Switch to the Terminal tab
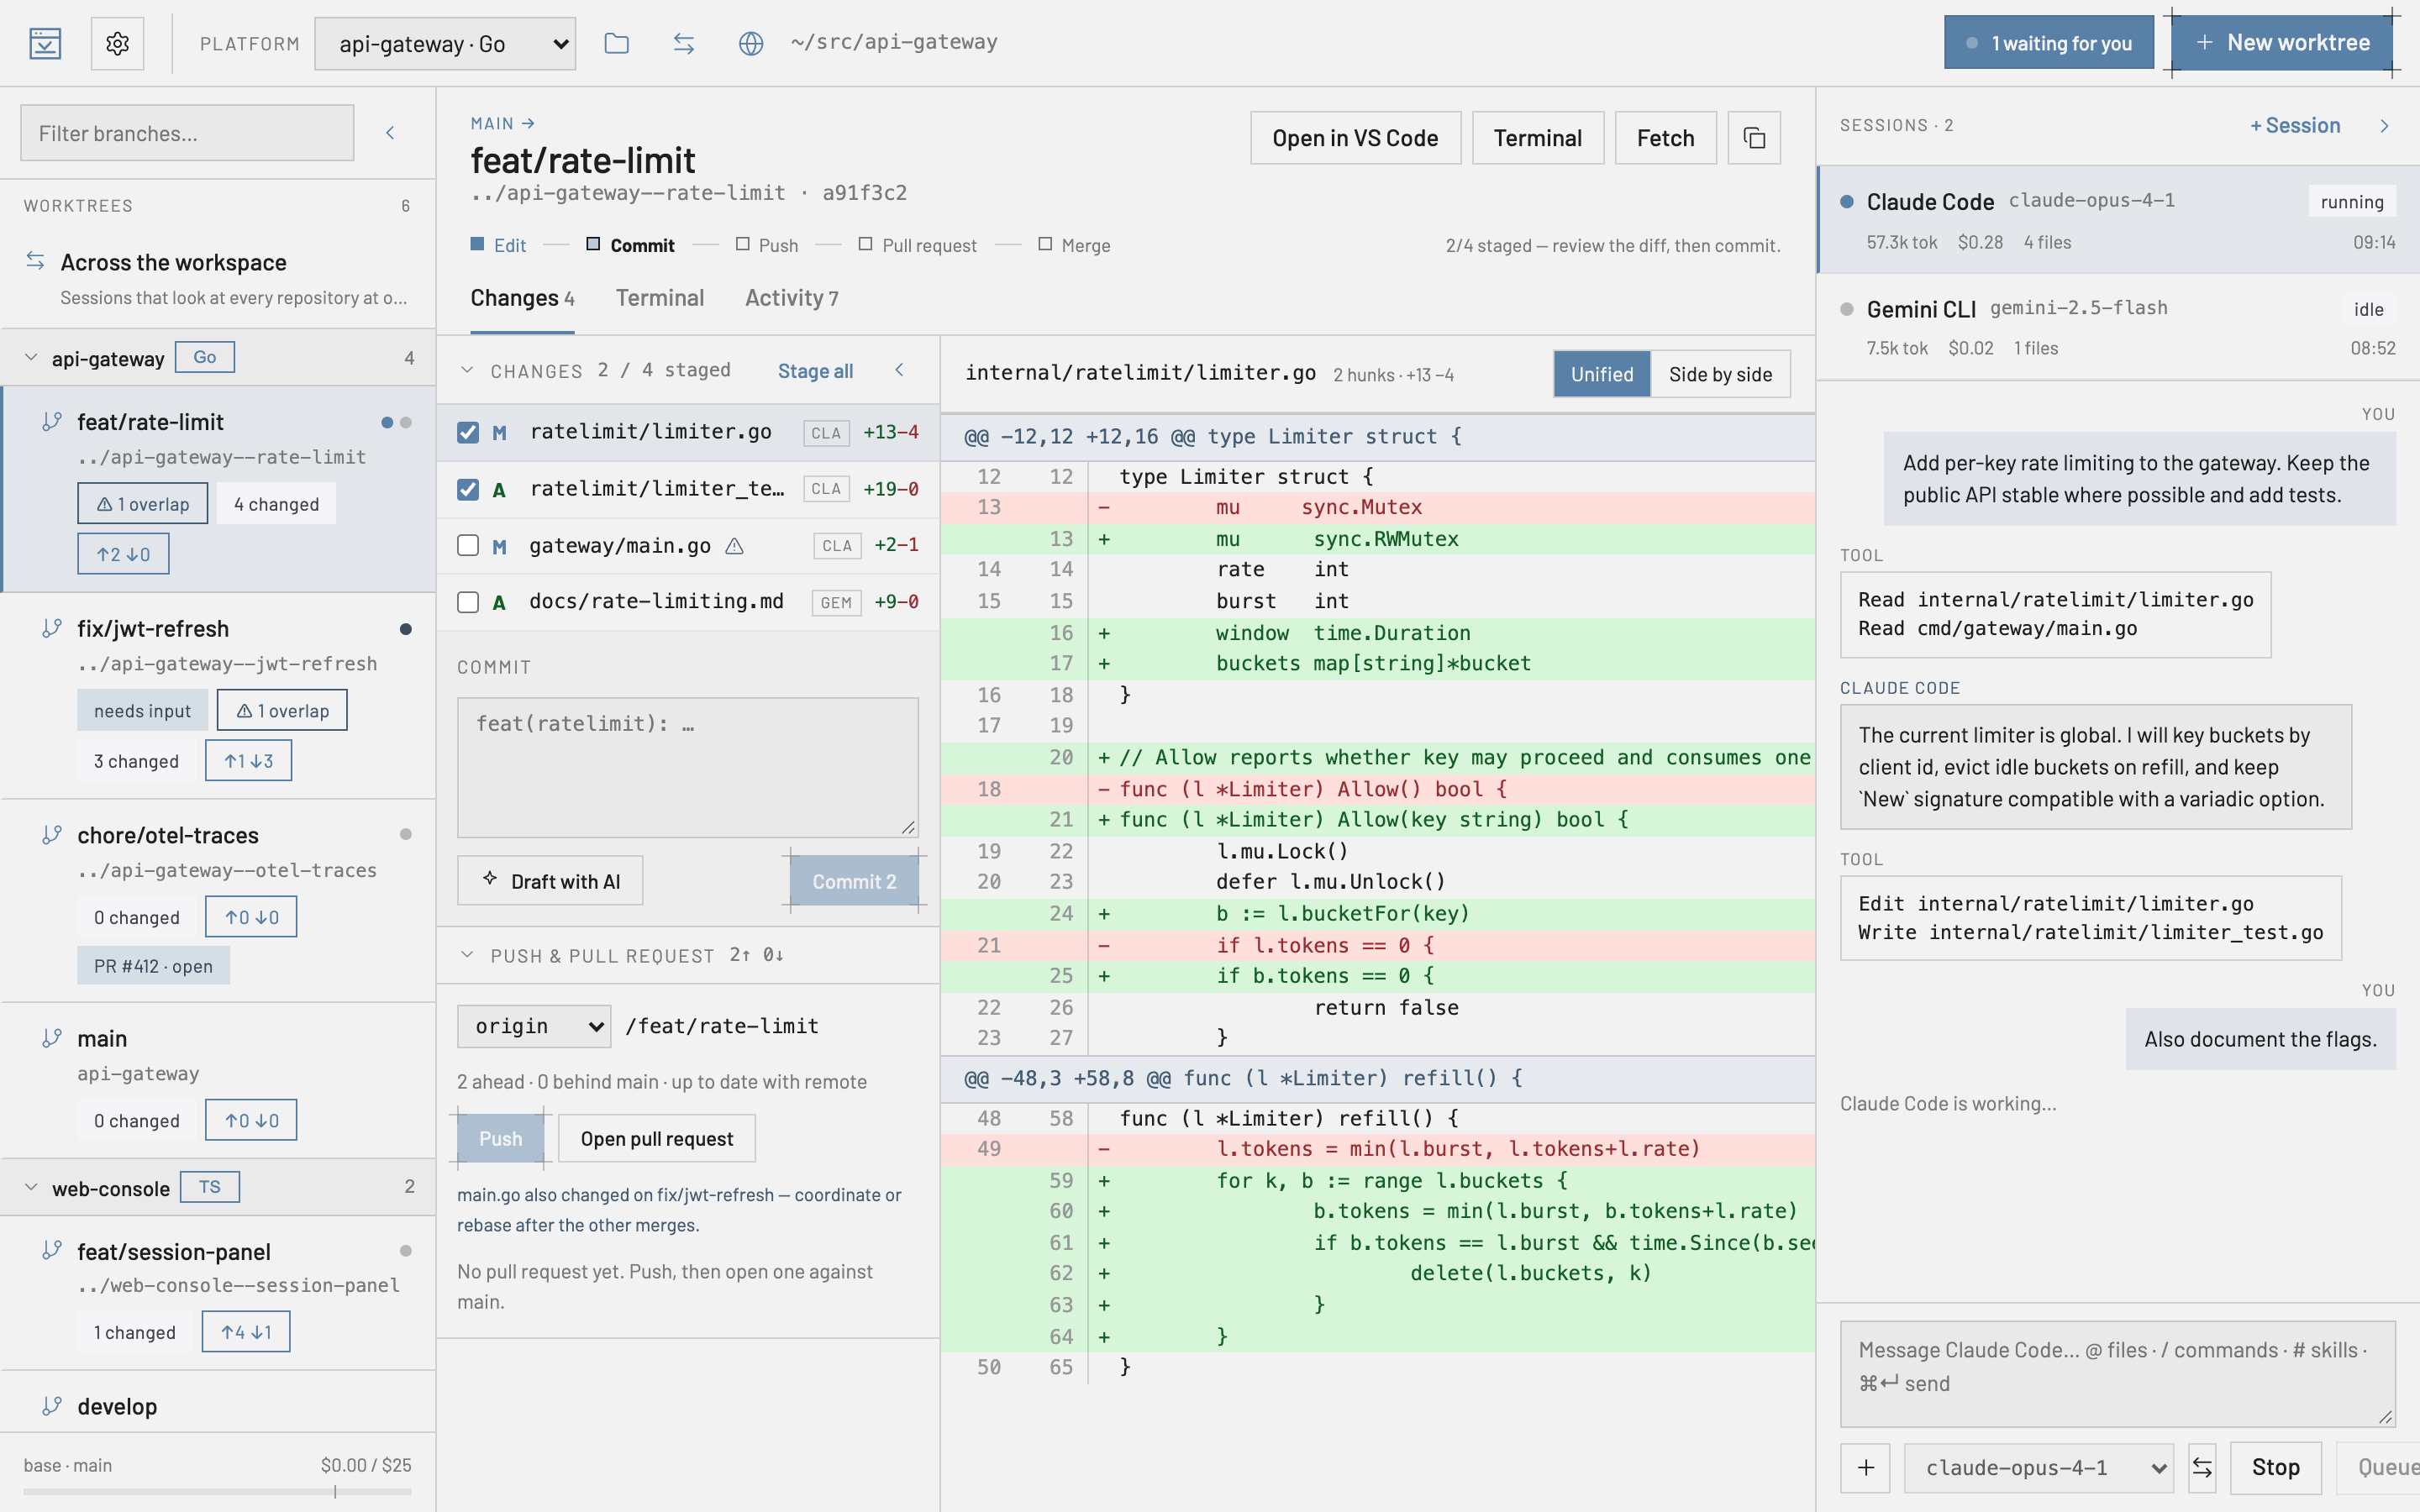2420x1512 pixels. pos(659,298)
